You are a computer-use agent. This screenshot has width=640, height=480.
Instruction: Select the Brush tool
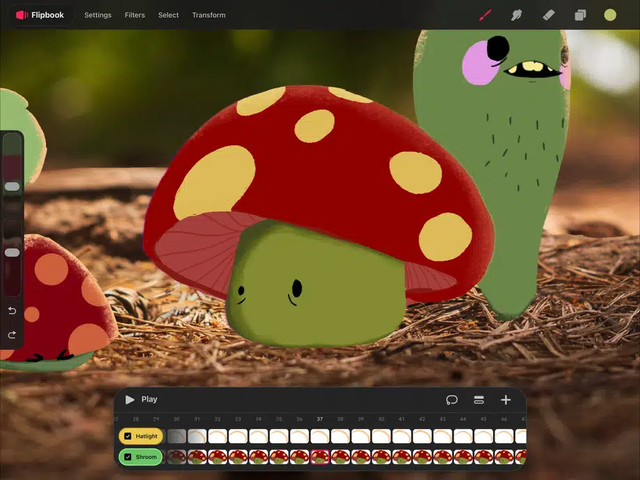coord(486,15)
